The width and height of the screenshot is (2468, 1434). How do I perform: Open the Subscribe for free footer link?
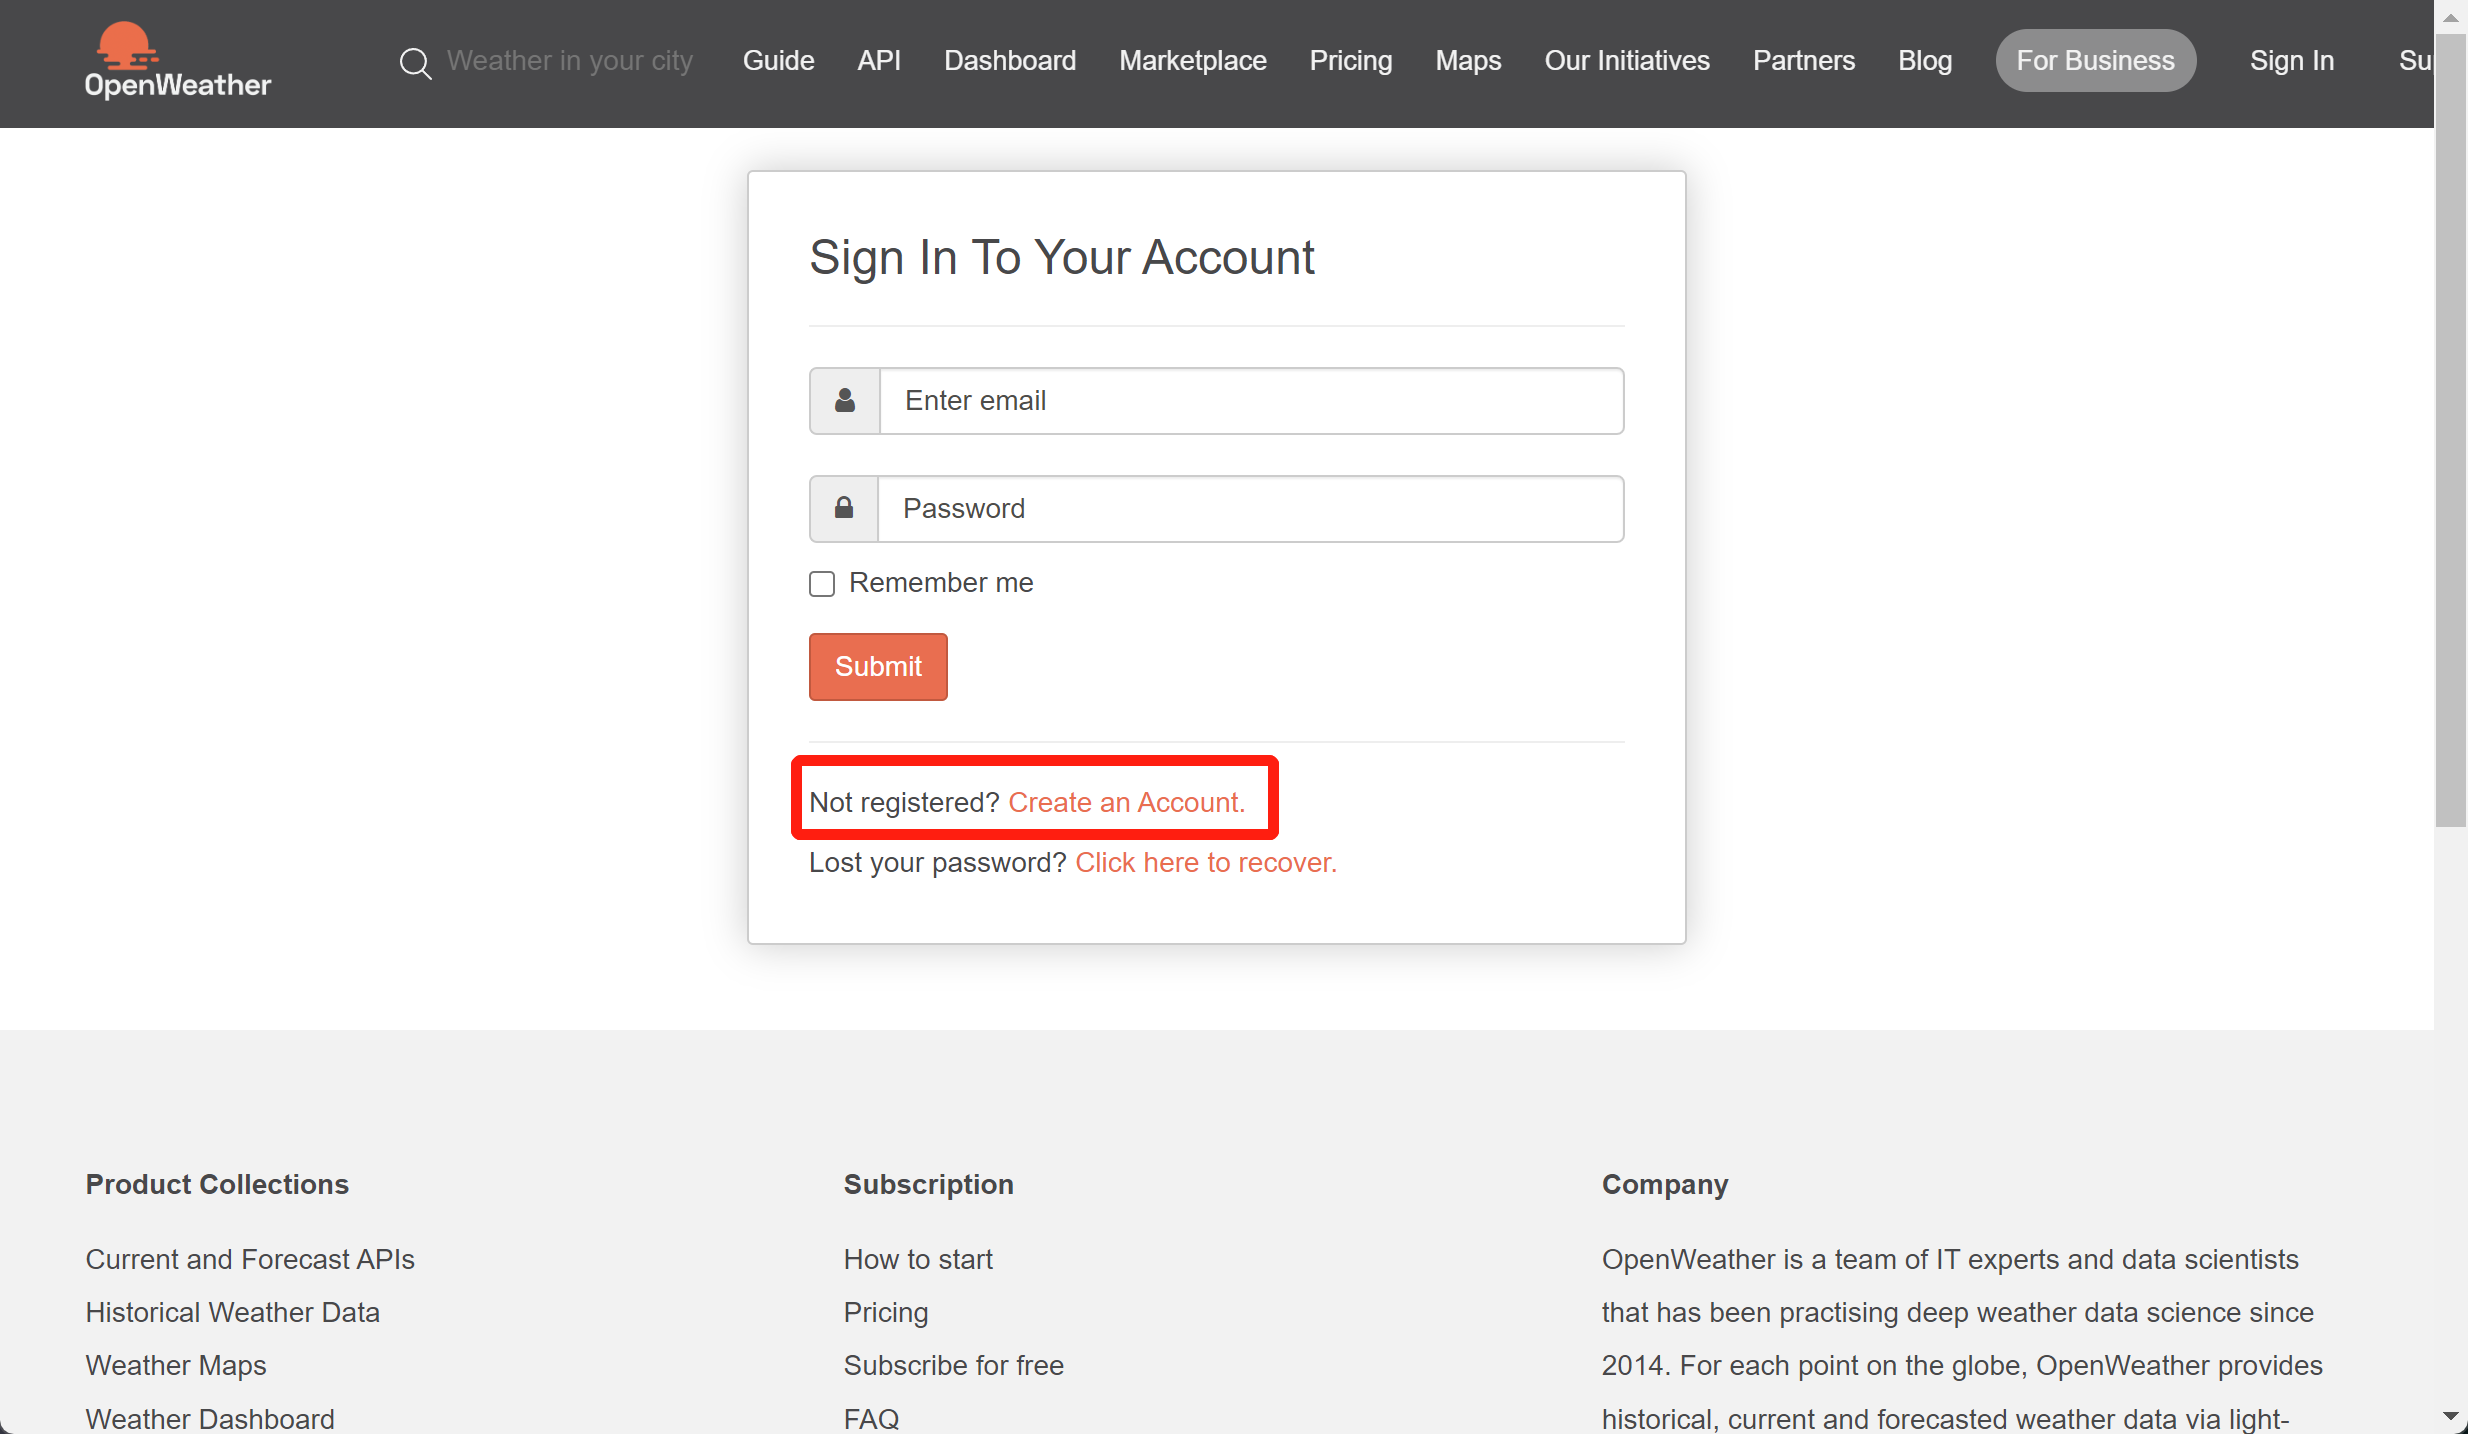pyautogui.click(x=953, y=1365)
